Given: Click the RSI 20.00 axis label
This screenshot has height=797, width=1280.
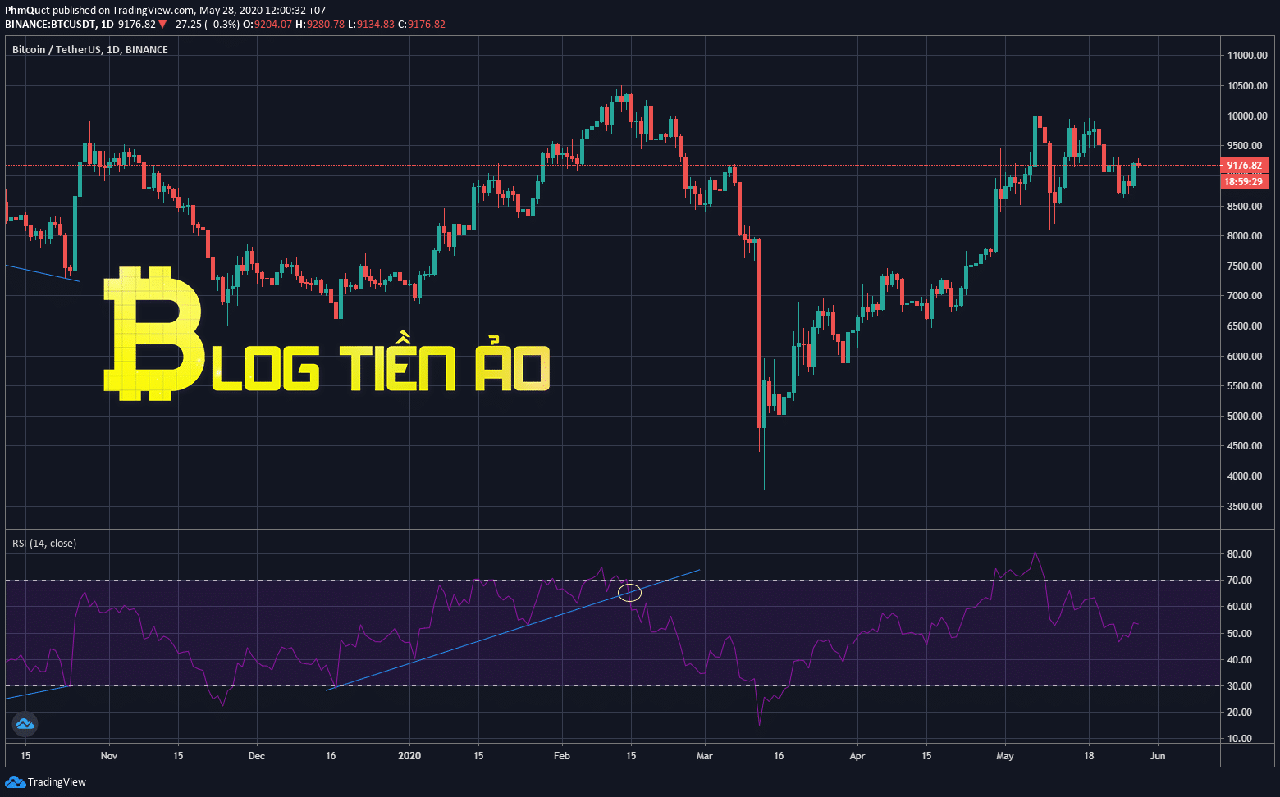Looking at the screenshot, I should pyautogui.click(x=1241, y=712).
